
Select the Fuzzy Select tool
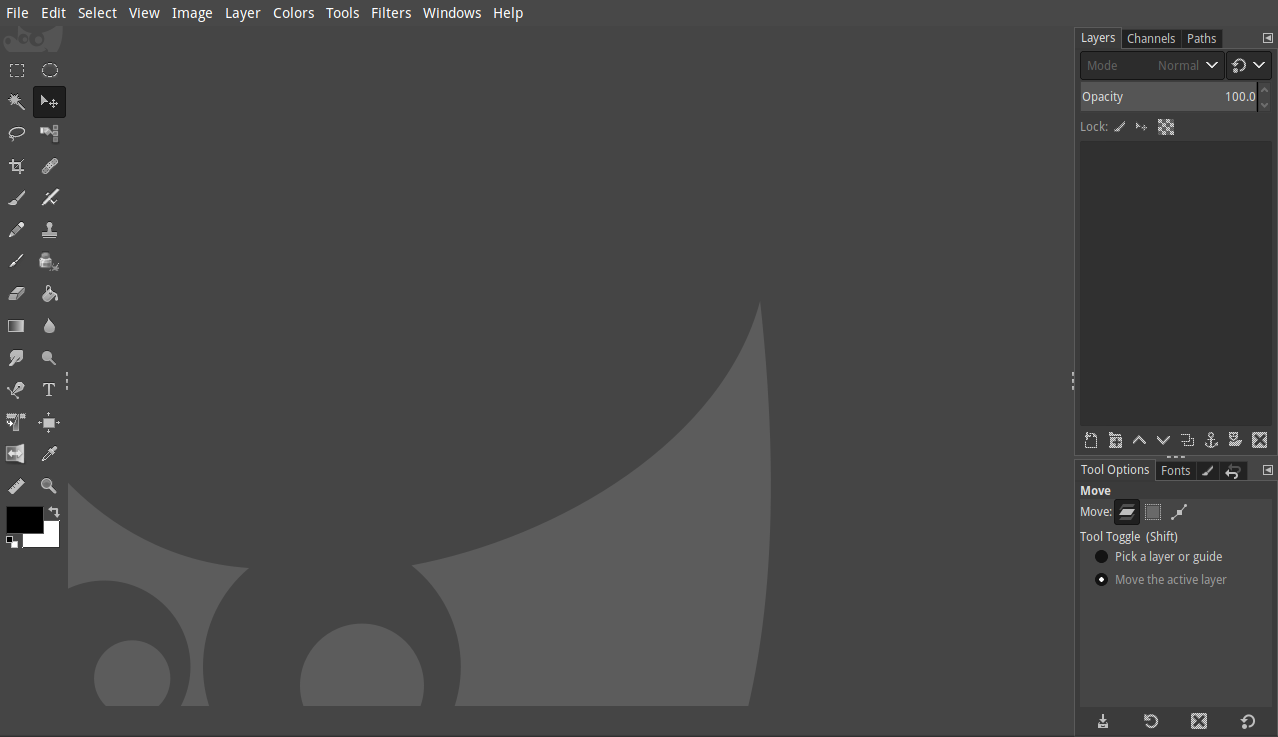(x=16, y=101)
